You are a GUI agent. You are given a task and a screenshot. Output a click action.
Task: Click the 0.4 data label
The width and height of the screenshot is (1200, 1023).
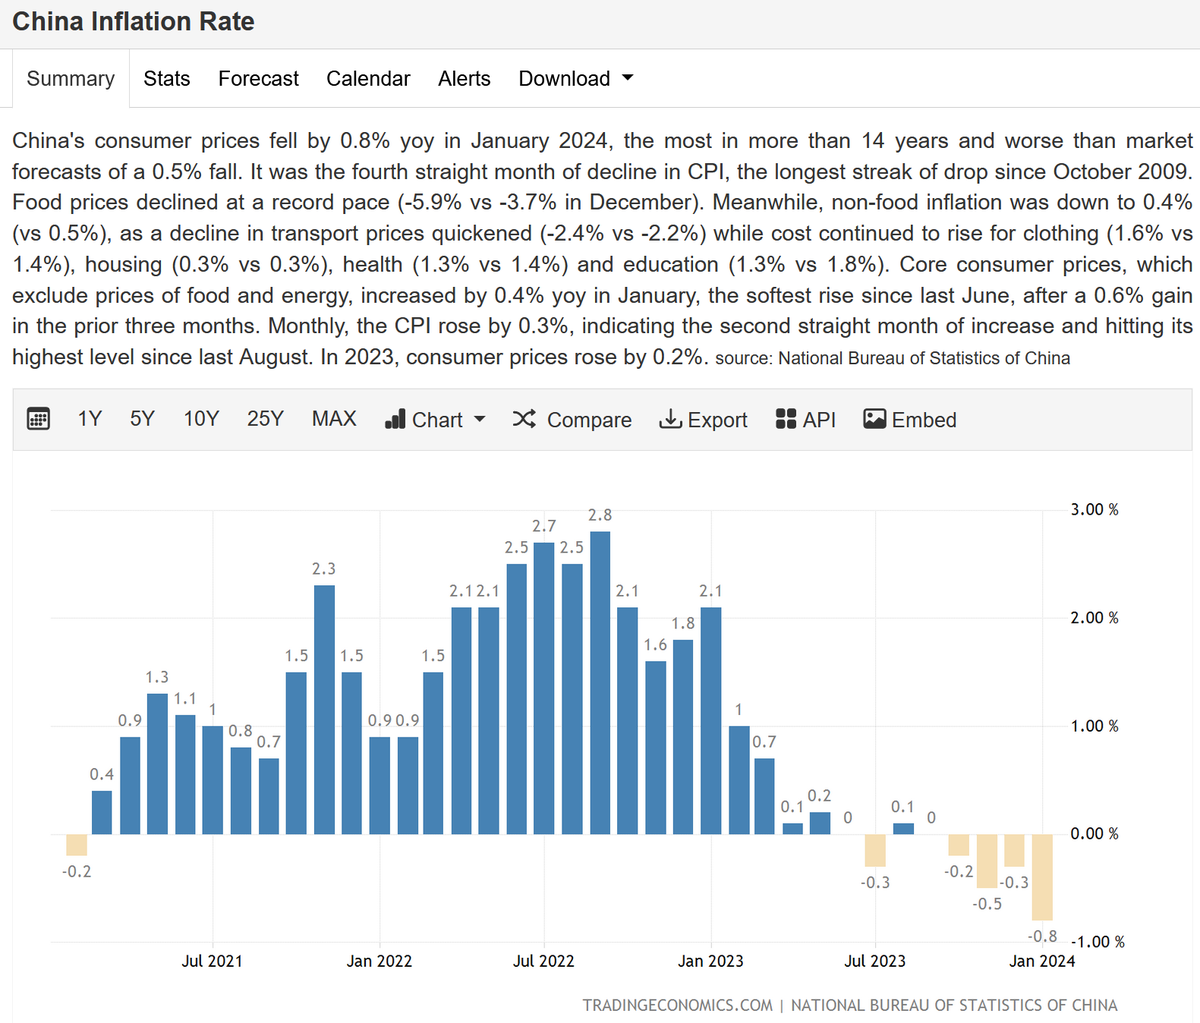point(101,775)
